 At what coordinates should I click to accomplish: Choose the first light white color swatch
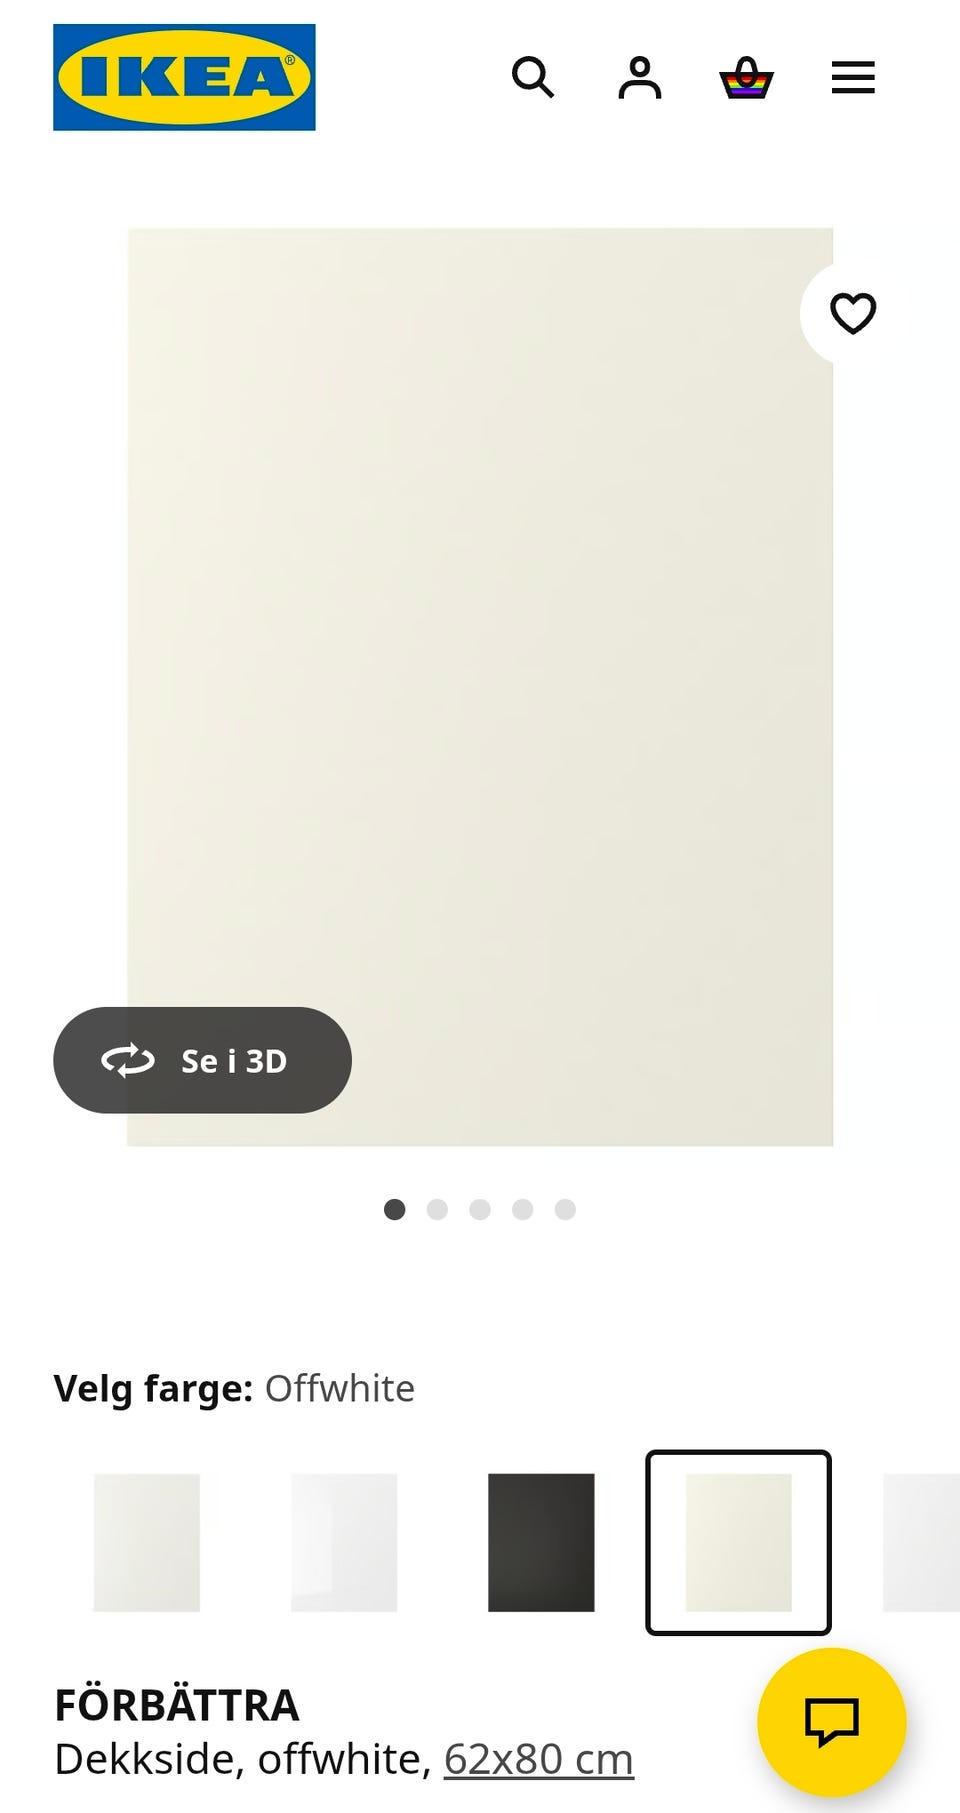point(147,1542)
